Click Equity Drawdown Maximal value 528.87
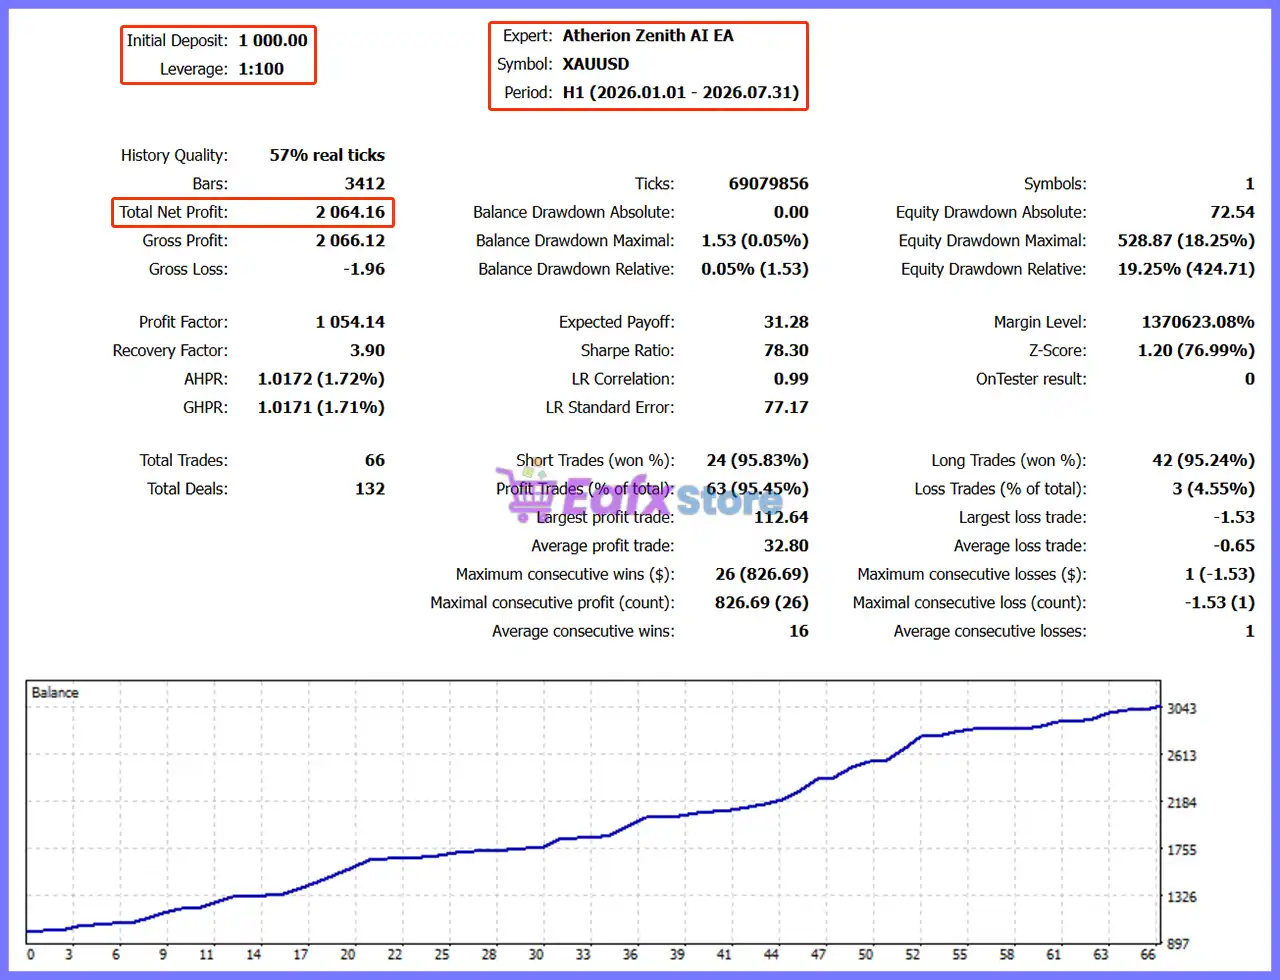The width and height of the screenshot is (1280, 980). click(1186, 241)
